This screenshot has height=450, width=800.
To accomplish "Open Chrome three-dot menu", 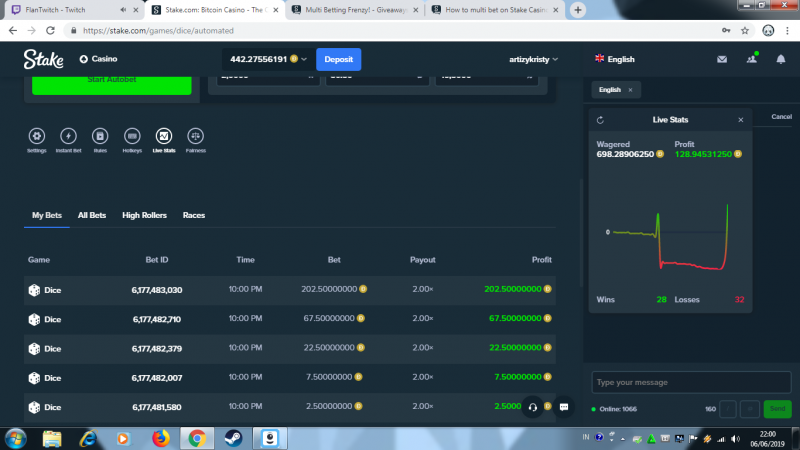I will (x=787, y=31).
